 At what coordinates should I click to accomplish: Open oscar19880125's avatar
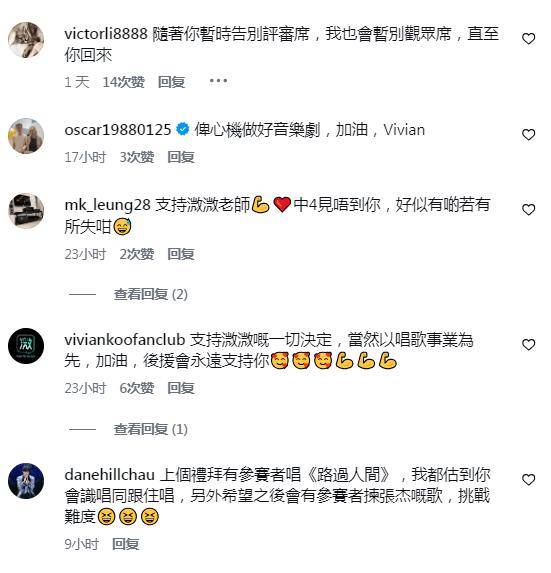tap(26, 136)
